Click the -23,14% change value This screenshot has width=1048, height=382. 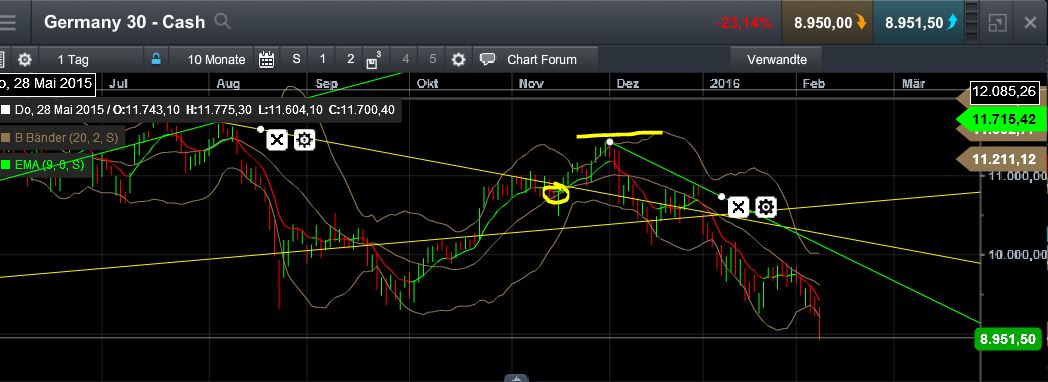[x=744, y=23]
